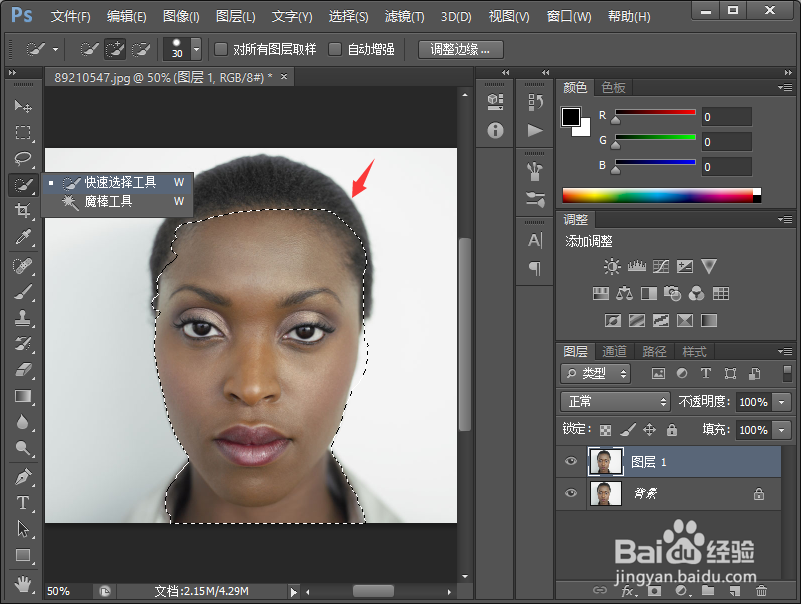Open the 填充 slider dropdown arrow
The image size is (801, 604).
(x=782, y=430)
